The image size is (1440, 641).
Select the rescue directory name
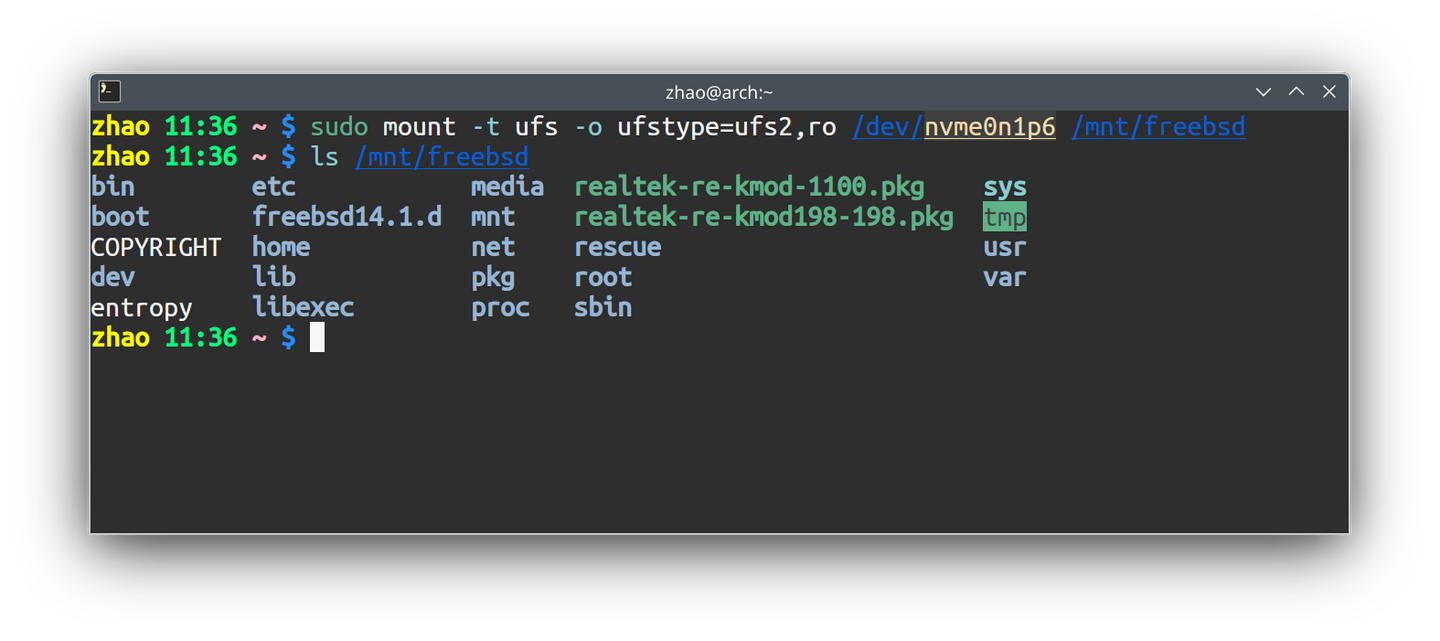click(617, 247)
